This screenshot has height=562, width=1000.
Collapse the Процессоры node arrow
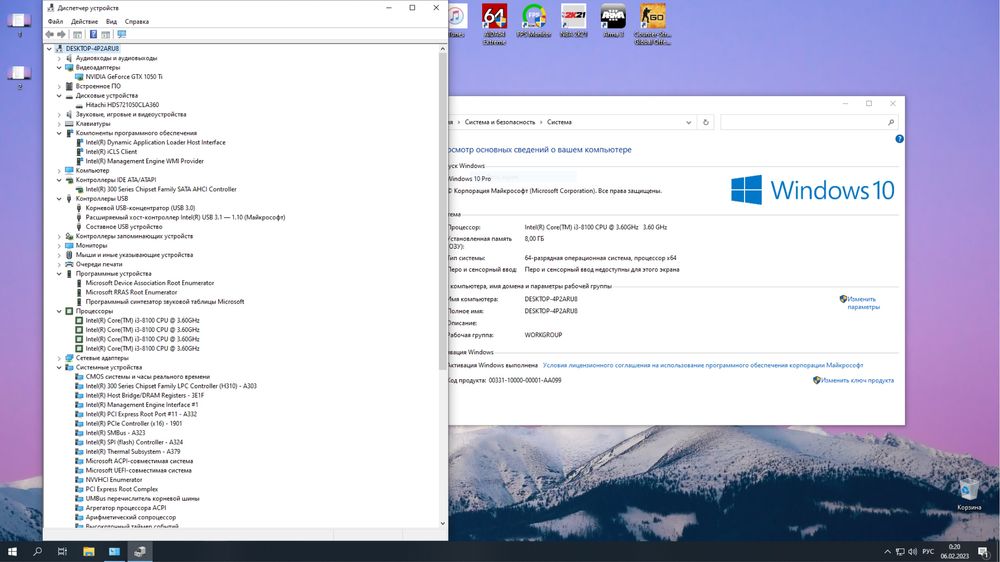[59, 311]
